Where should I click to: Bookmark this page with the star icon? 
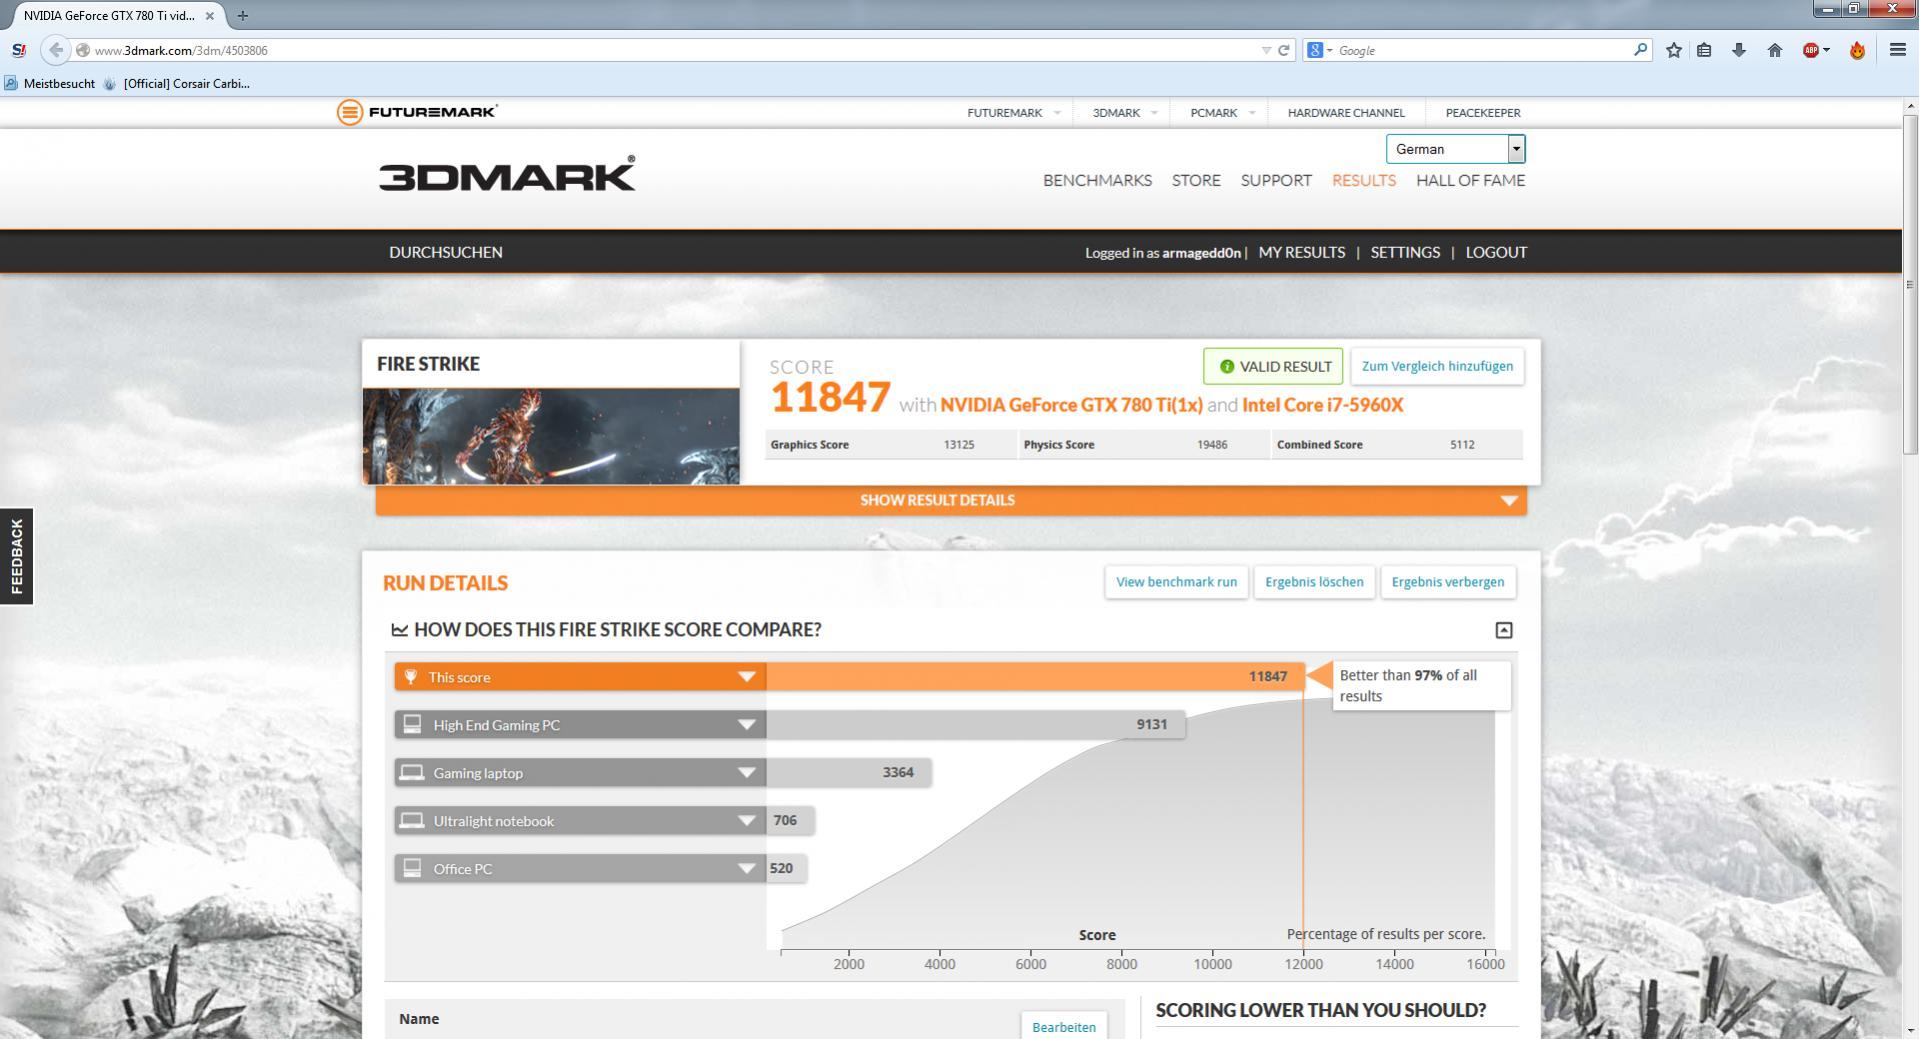(1674, 50)
